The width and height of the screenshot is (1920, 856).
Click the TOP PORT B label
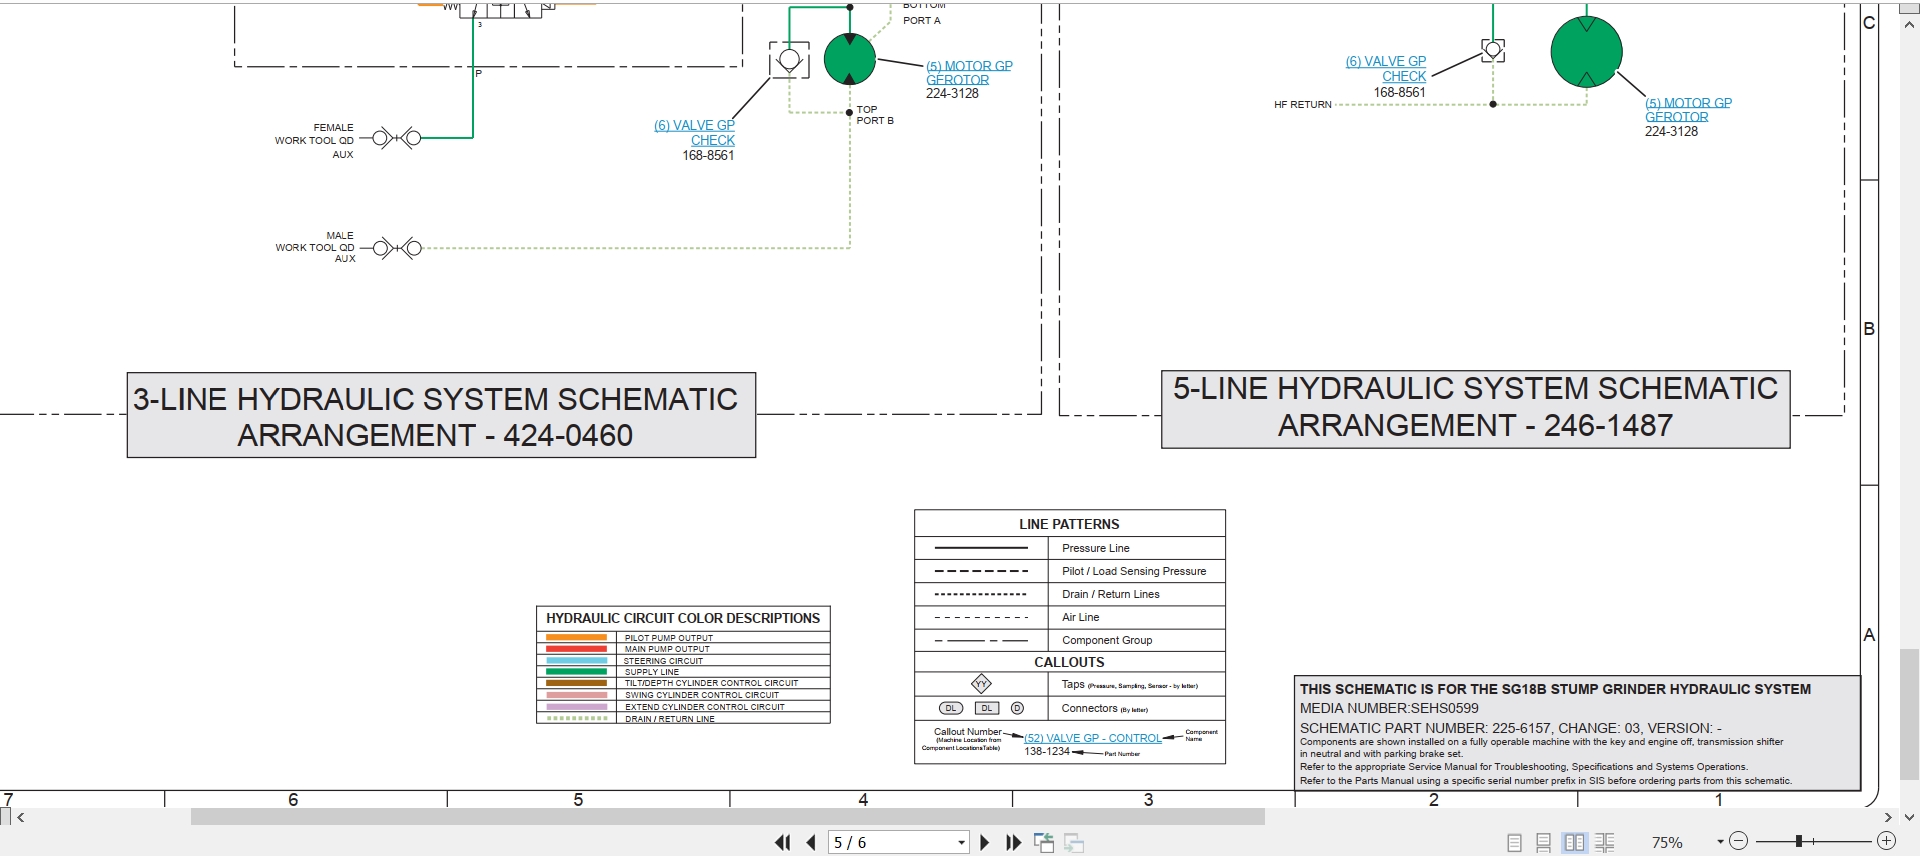pos(875,115)
